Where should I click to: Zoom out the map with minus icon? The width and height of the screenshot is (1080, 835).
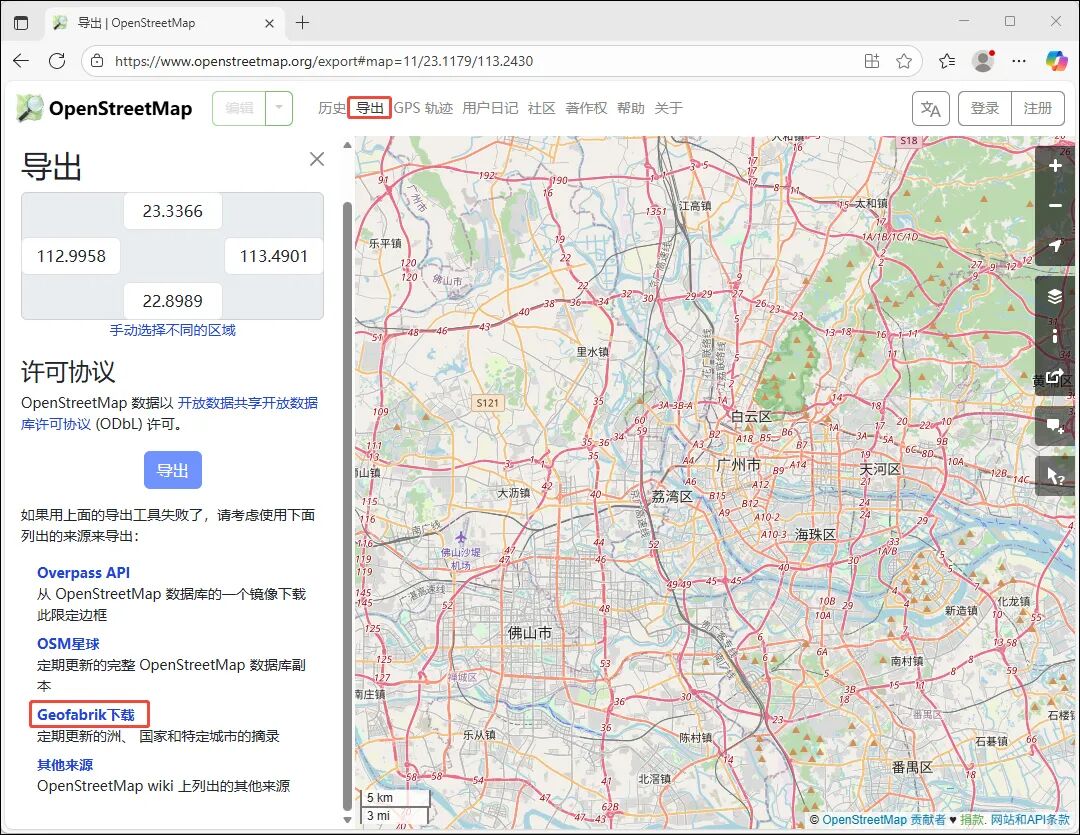pyautogui.click(x=1055, y=206)
